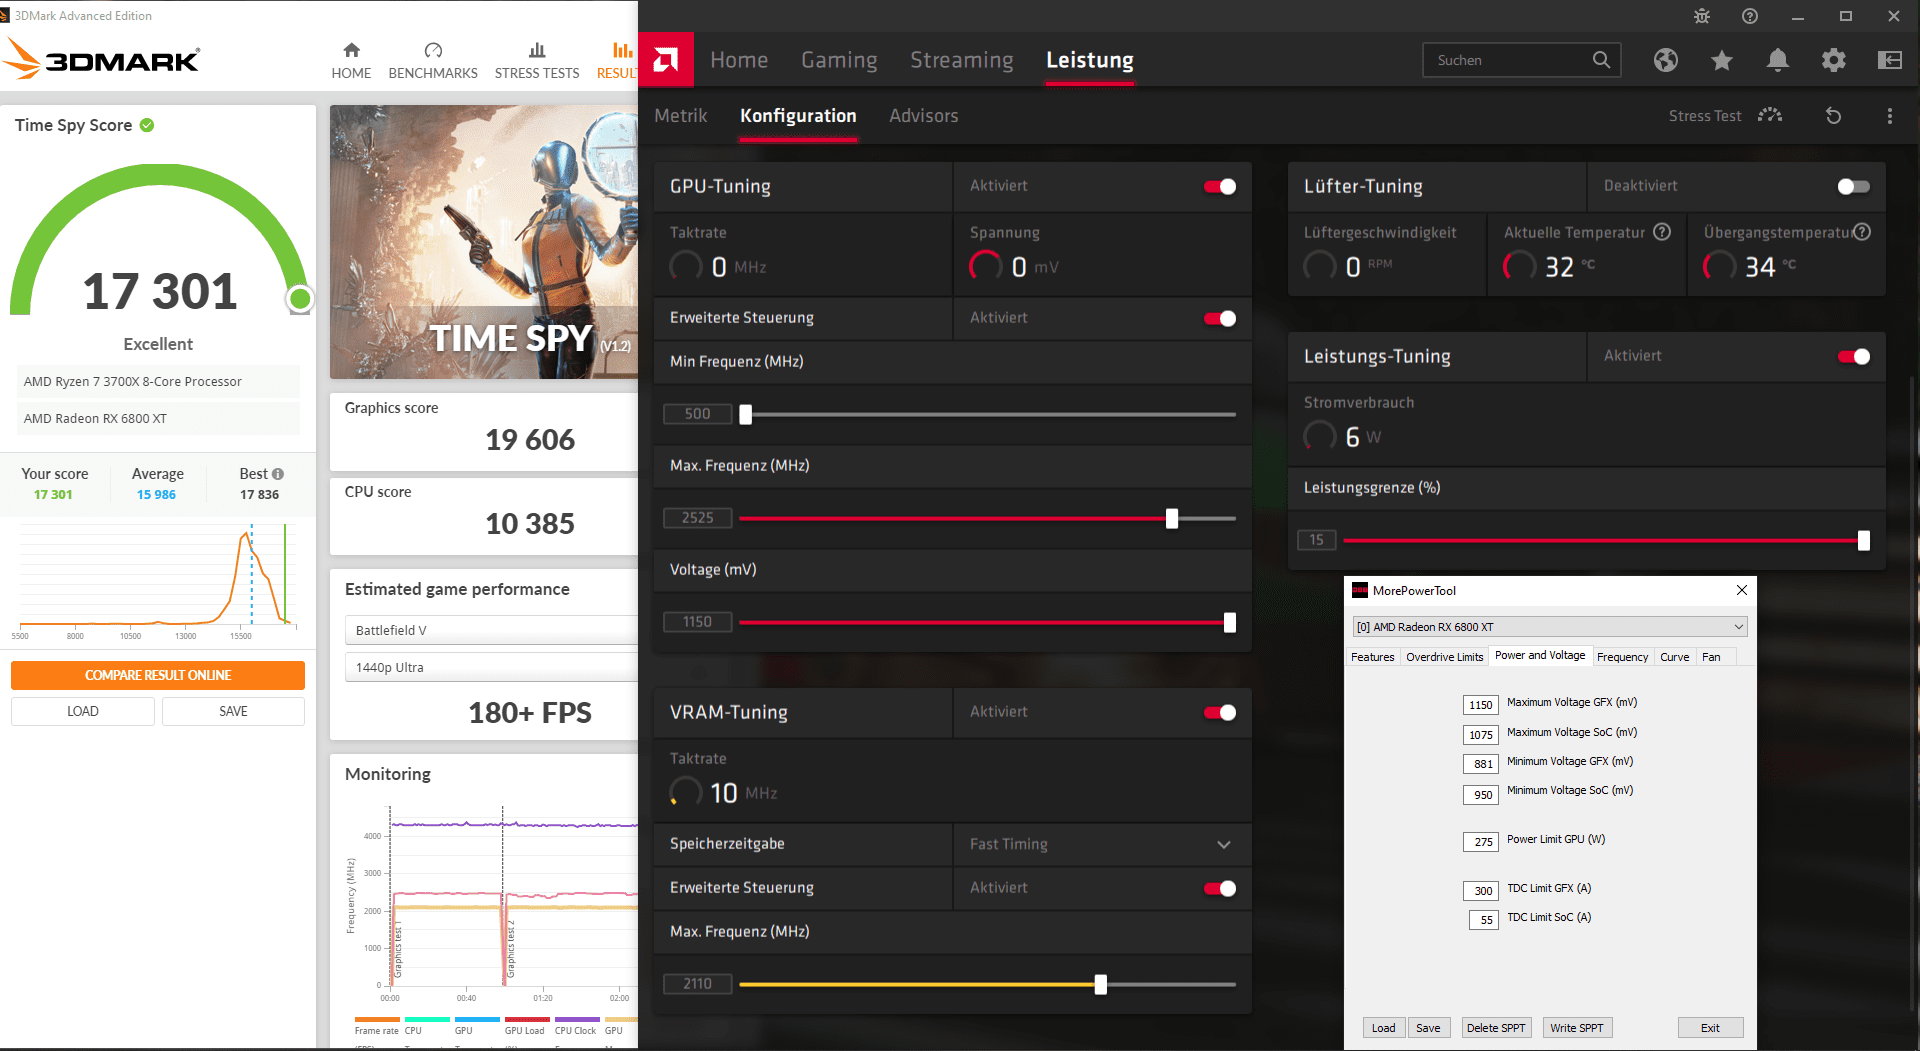Switch to the Streaming tab
The image size is (1920, 1051).
(x=962, y=60)
